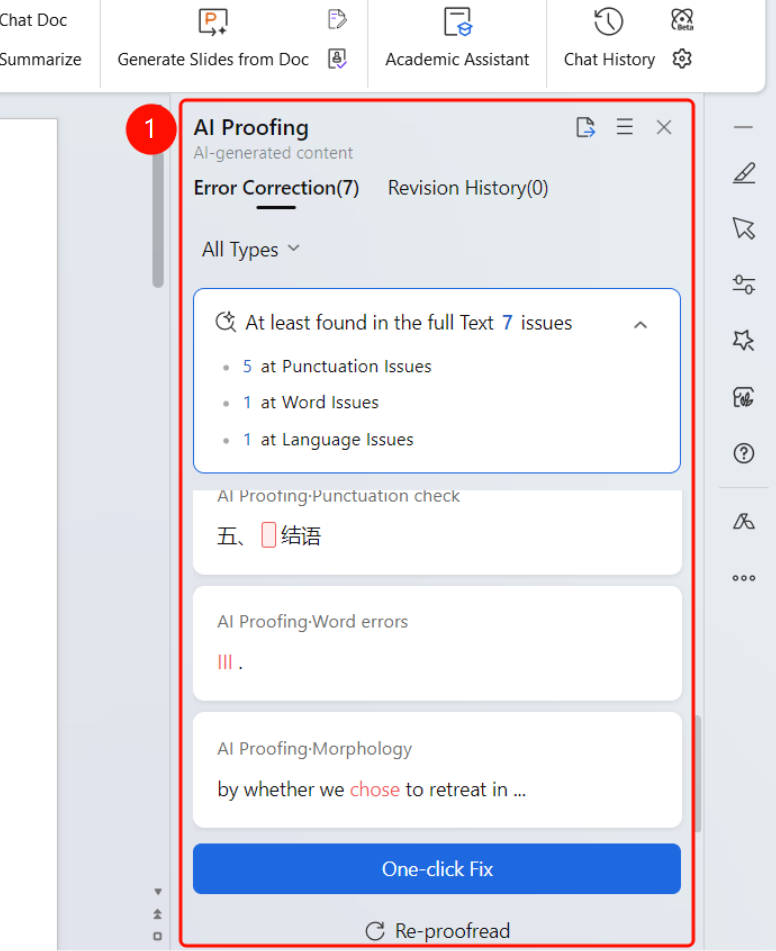Click the Chat History clock icon
The image size is (776, 951).
(x=609, y=22)
